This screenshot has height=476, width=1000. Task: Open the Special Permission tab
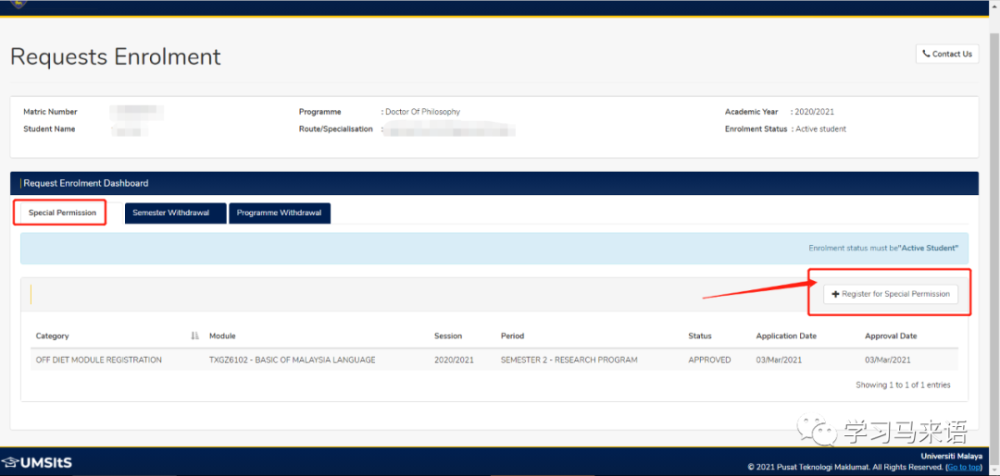62,213
